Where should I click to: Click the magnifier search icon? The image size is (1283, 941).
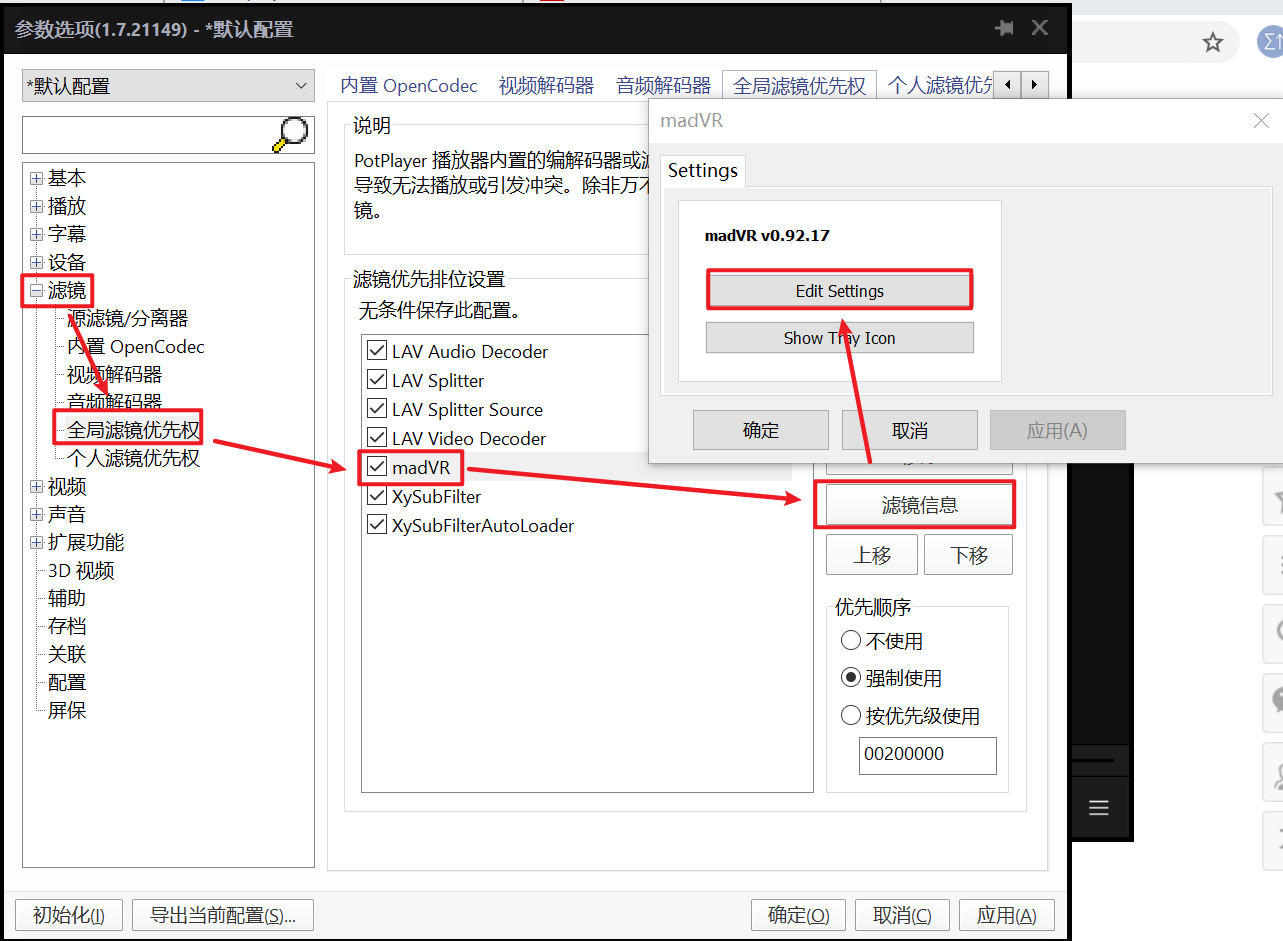point(290,135)
